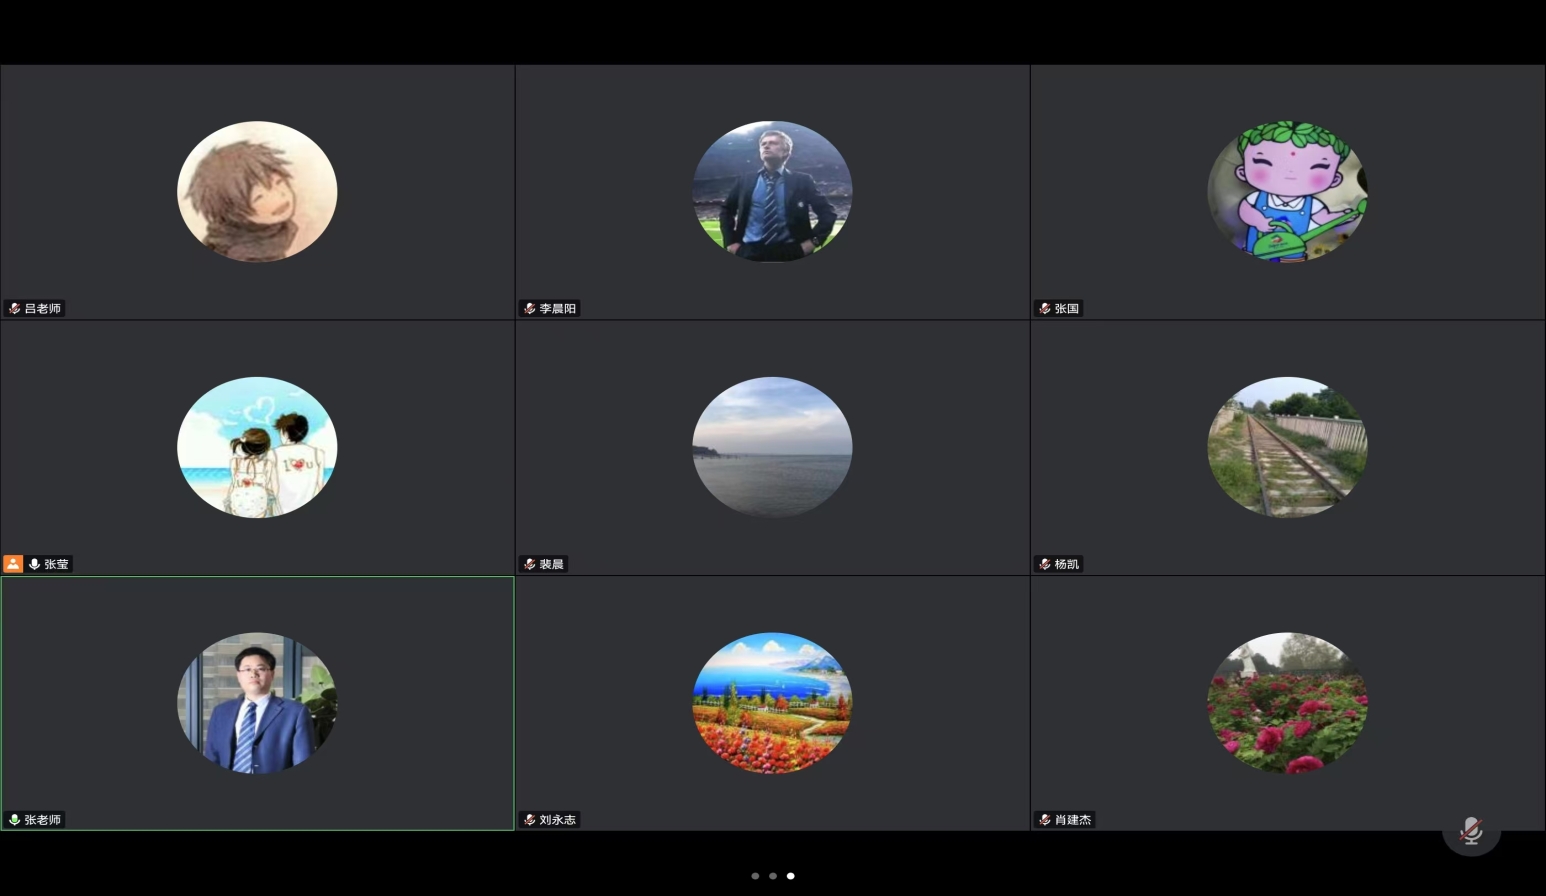Screen dimensions: 1546x896
Task: Click the muted mic icon beside 刘永志
Action: (530, 820)
